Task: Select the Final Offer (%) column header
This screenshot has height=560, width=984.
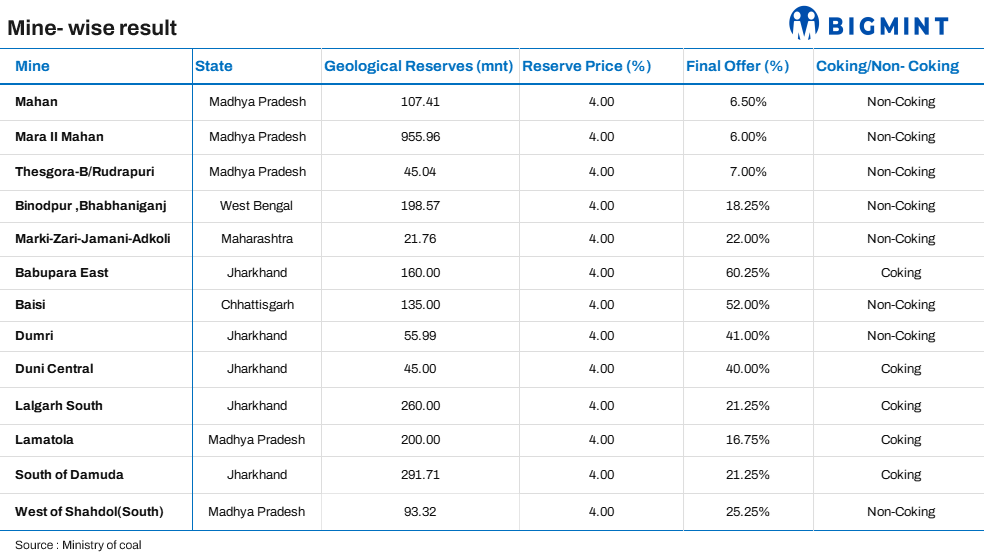Action: coord(737,66)
